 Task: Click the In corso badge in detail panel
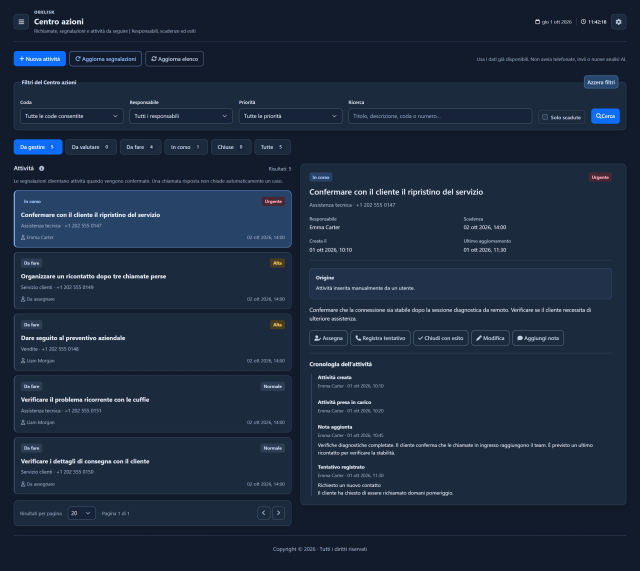(320, 177)
